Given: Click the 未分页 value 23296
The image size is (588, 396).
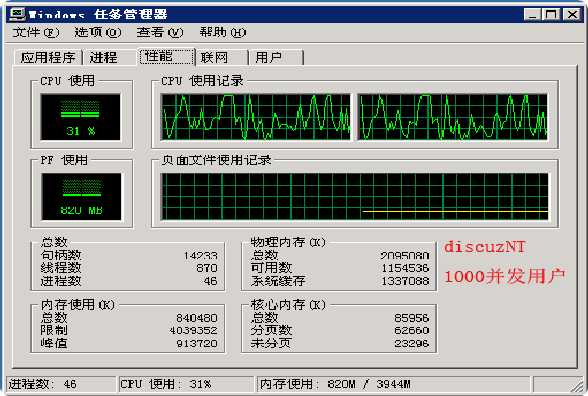Looking at the screenshot, I should point(412,343).
